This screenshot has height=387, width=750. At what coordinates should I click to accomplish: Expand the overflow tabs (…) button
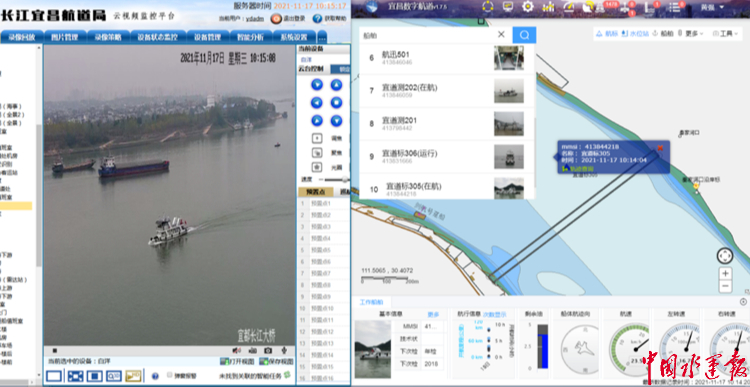pos(322,37)
